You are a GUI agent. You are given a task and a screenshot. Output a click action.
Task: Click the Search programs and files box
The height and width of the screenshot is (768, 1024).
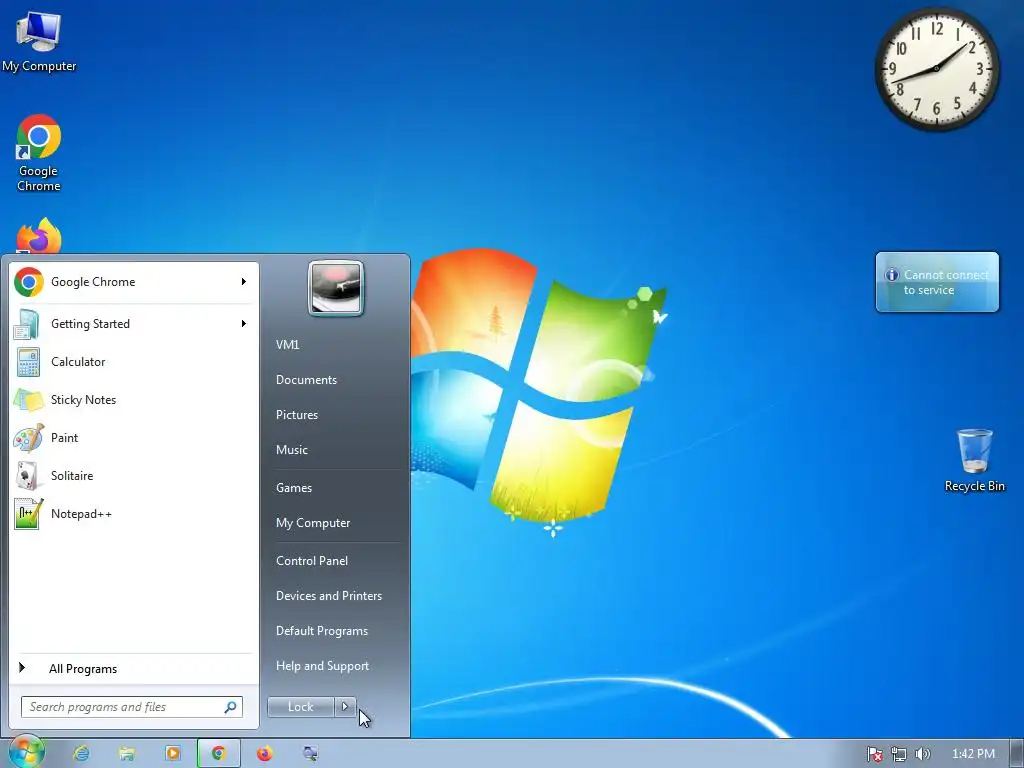pos(132,707)
